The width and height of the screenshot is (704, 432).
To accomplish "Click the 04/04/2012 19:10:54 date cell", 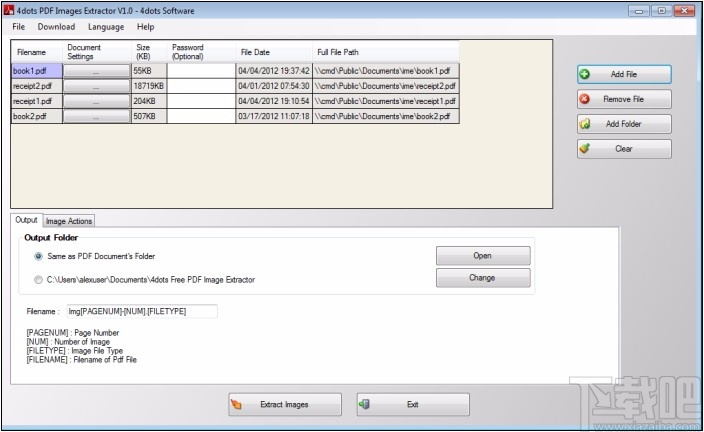I will pos(274,101).
